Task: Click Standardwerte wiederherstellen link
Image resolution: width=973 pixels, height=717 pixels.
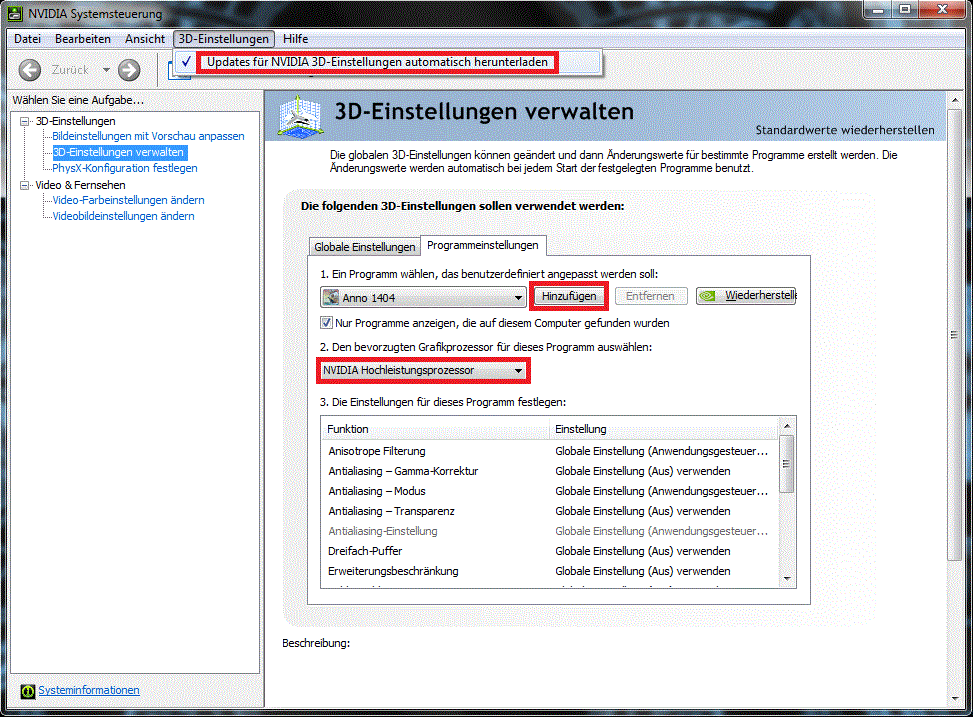Action: click(x=845, y=130)
